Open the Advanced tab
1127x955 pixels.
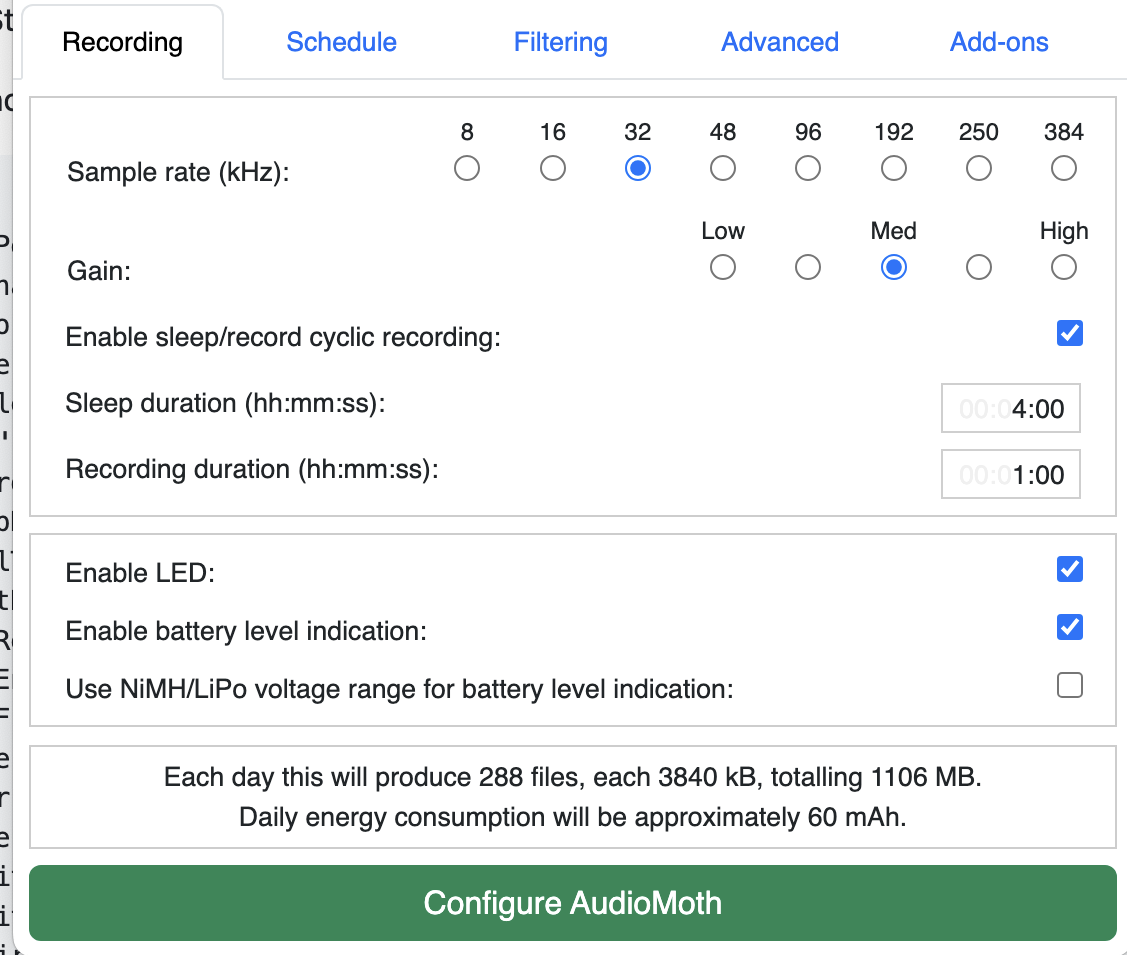[x=780, y=42]
